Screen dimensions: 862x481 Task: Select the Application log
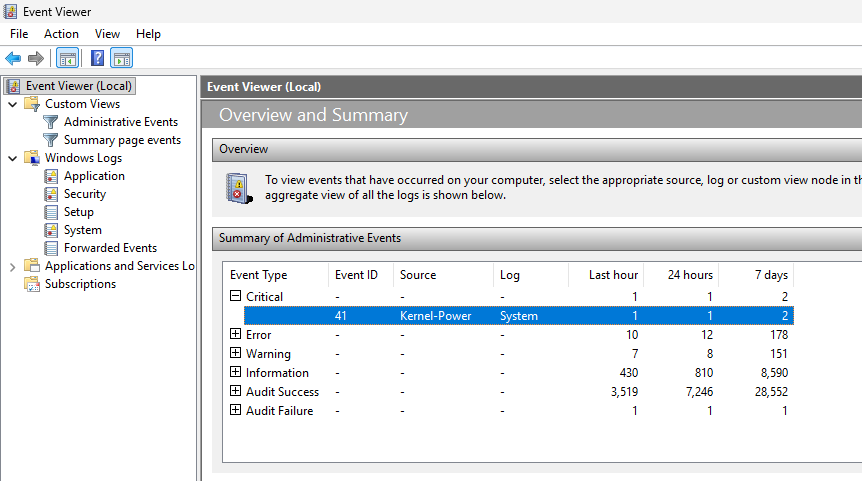click(94, 176)
